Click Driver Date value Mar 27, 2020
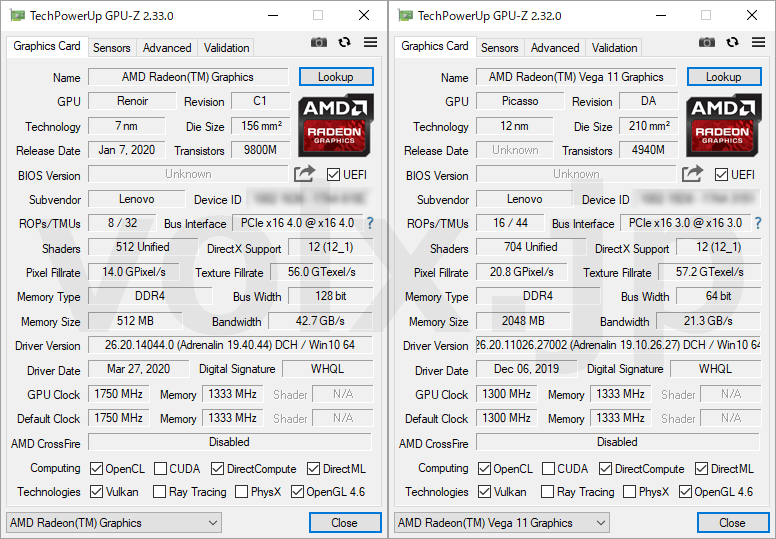This screenshot has width=776, height=539. pos(139,369)
